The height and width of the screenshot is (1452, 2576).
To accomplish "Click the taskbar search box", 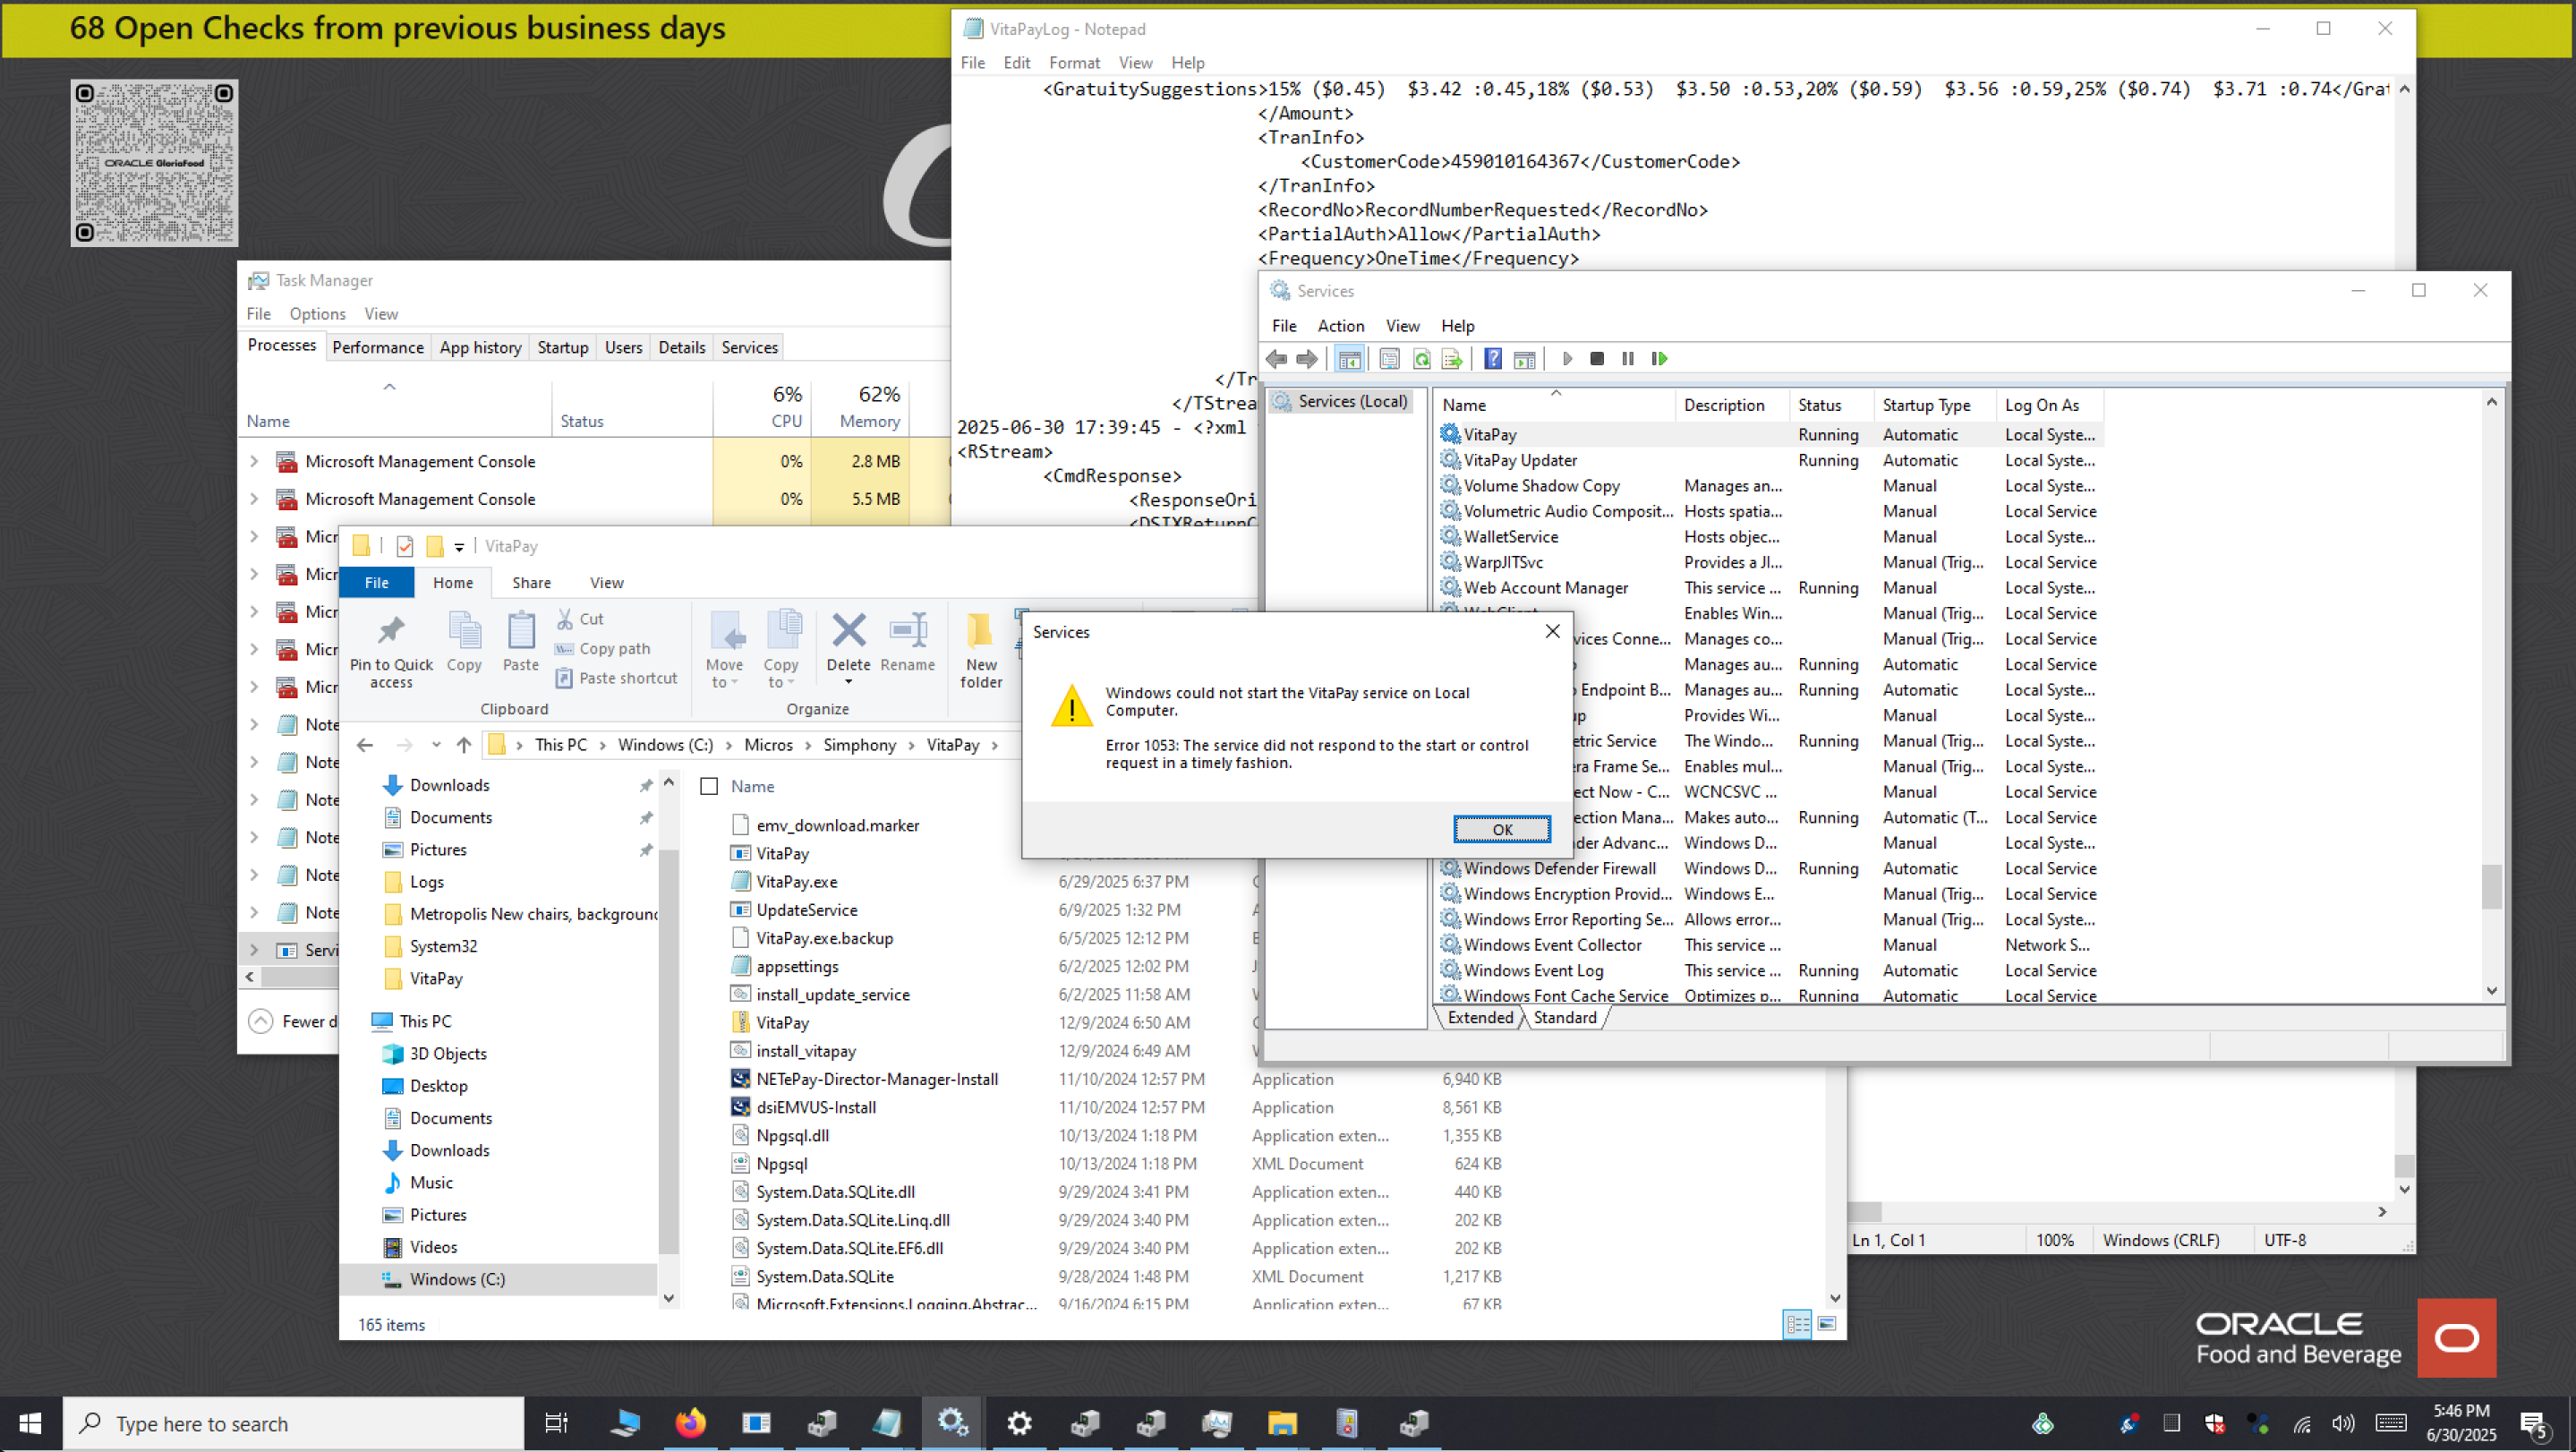I will pyautogui.click(x=293, y=1423).
